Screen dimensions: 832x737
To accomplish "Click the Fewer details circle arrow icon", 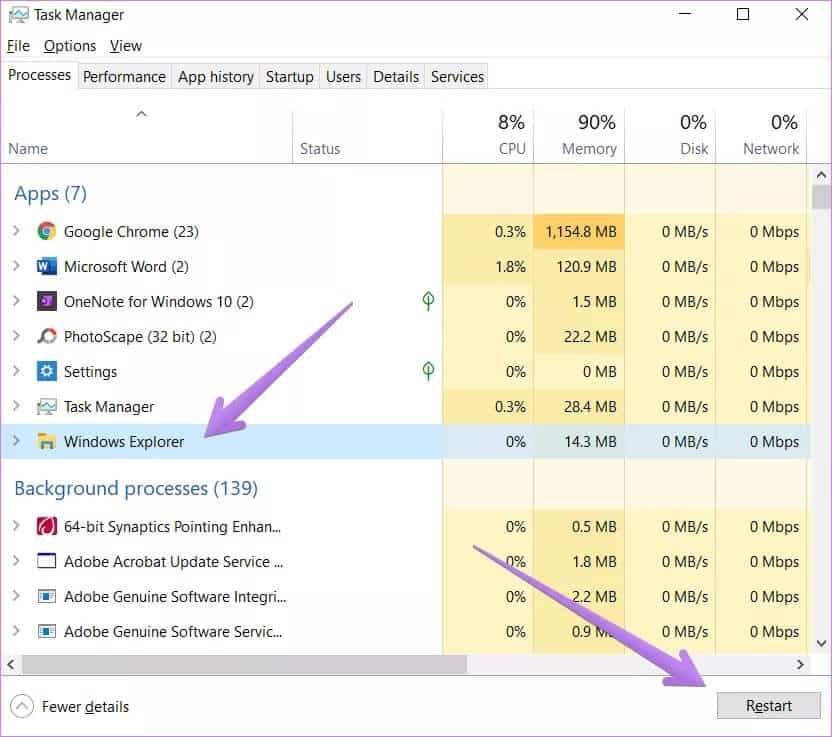I will click(x=22, y=707).
